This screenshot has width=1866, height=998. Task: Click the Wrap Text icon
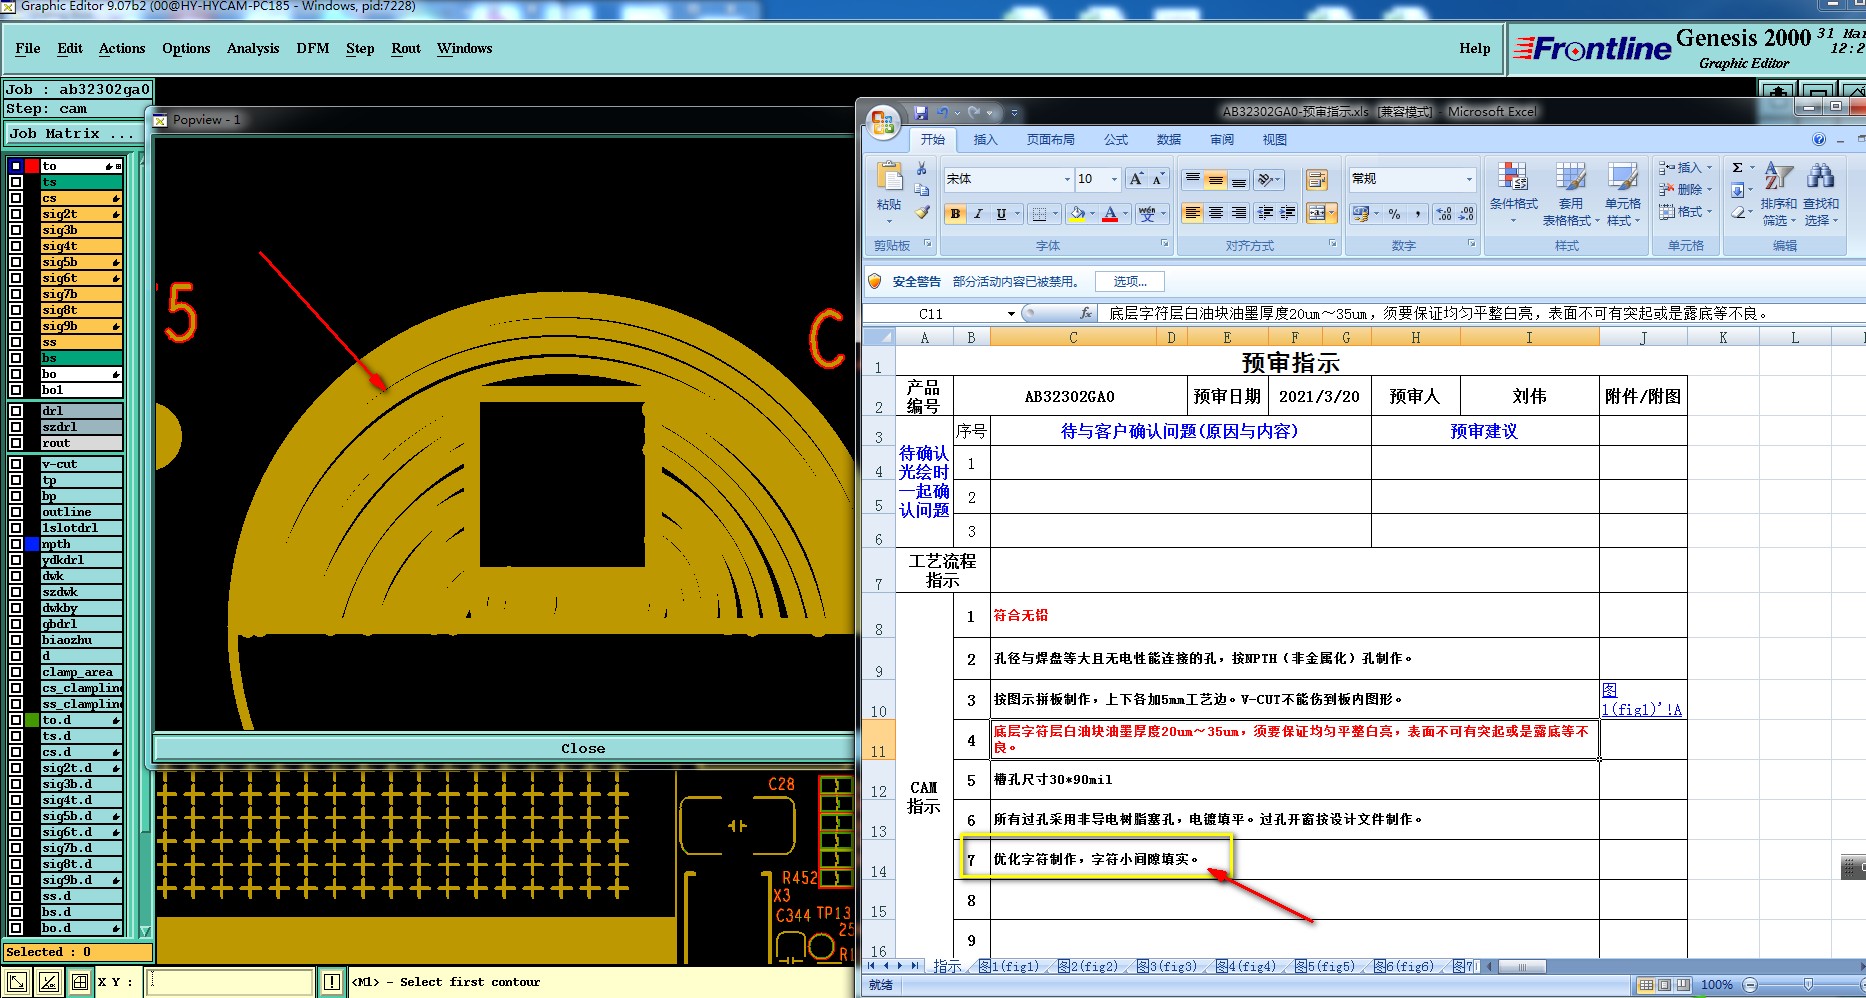coord(1317,180)
